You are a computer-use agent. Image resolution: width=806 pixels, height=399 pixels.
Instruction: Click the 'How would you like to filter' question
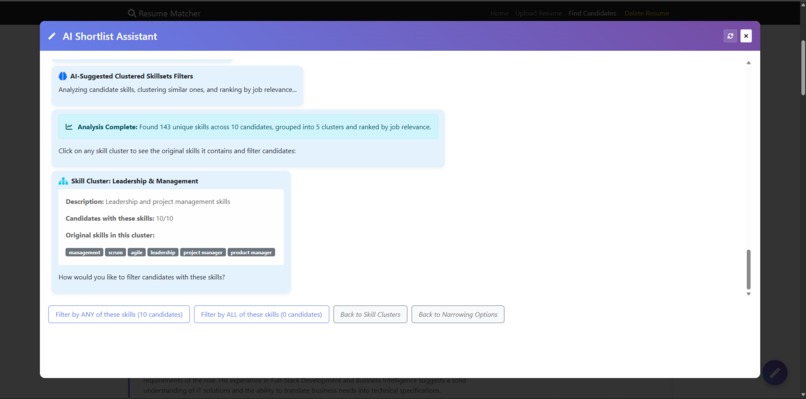[x=142, y=277]
